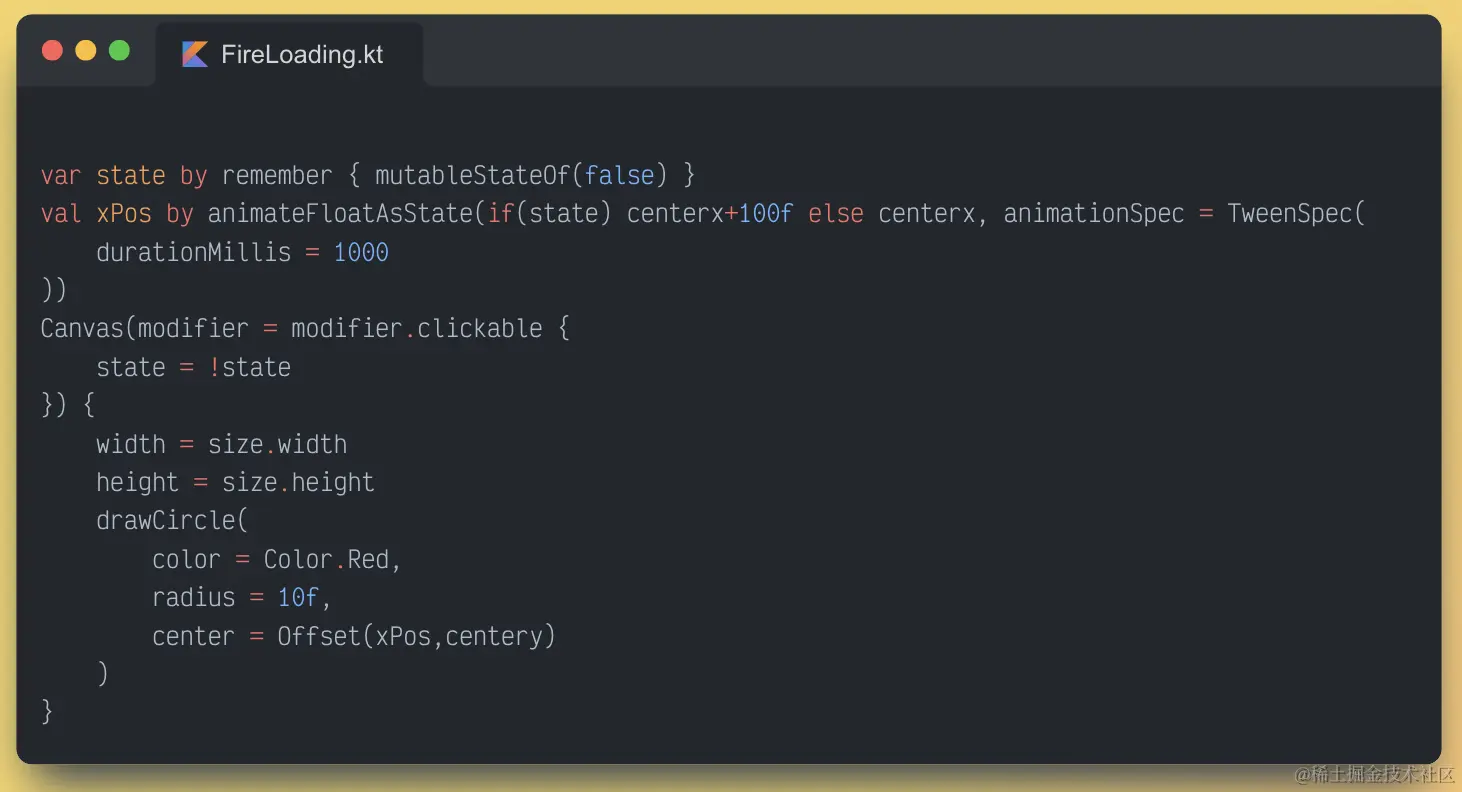Place cursor on animateFloatAsState
Image resolution: width=1462 pixels, height=792 pixels.
tap(340, 214)
